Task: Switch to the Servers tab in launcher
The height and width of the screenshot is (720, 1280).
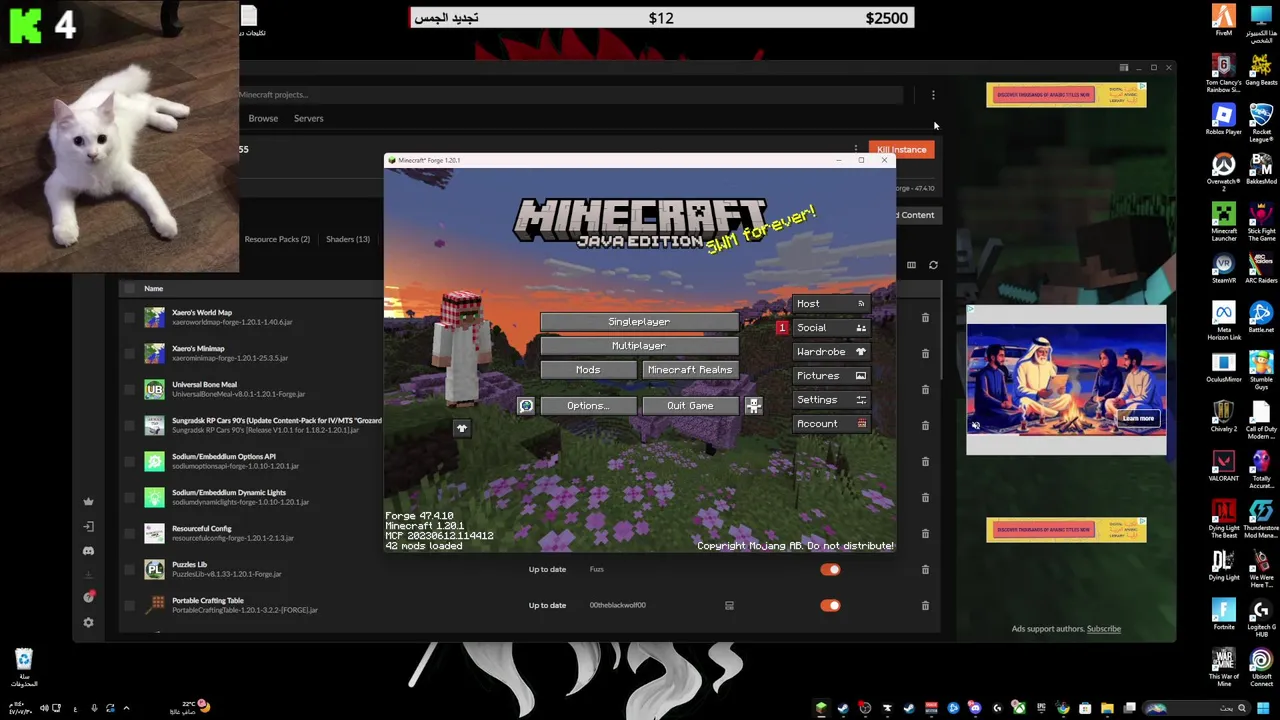Action: [x=308, y=118]
